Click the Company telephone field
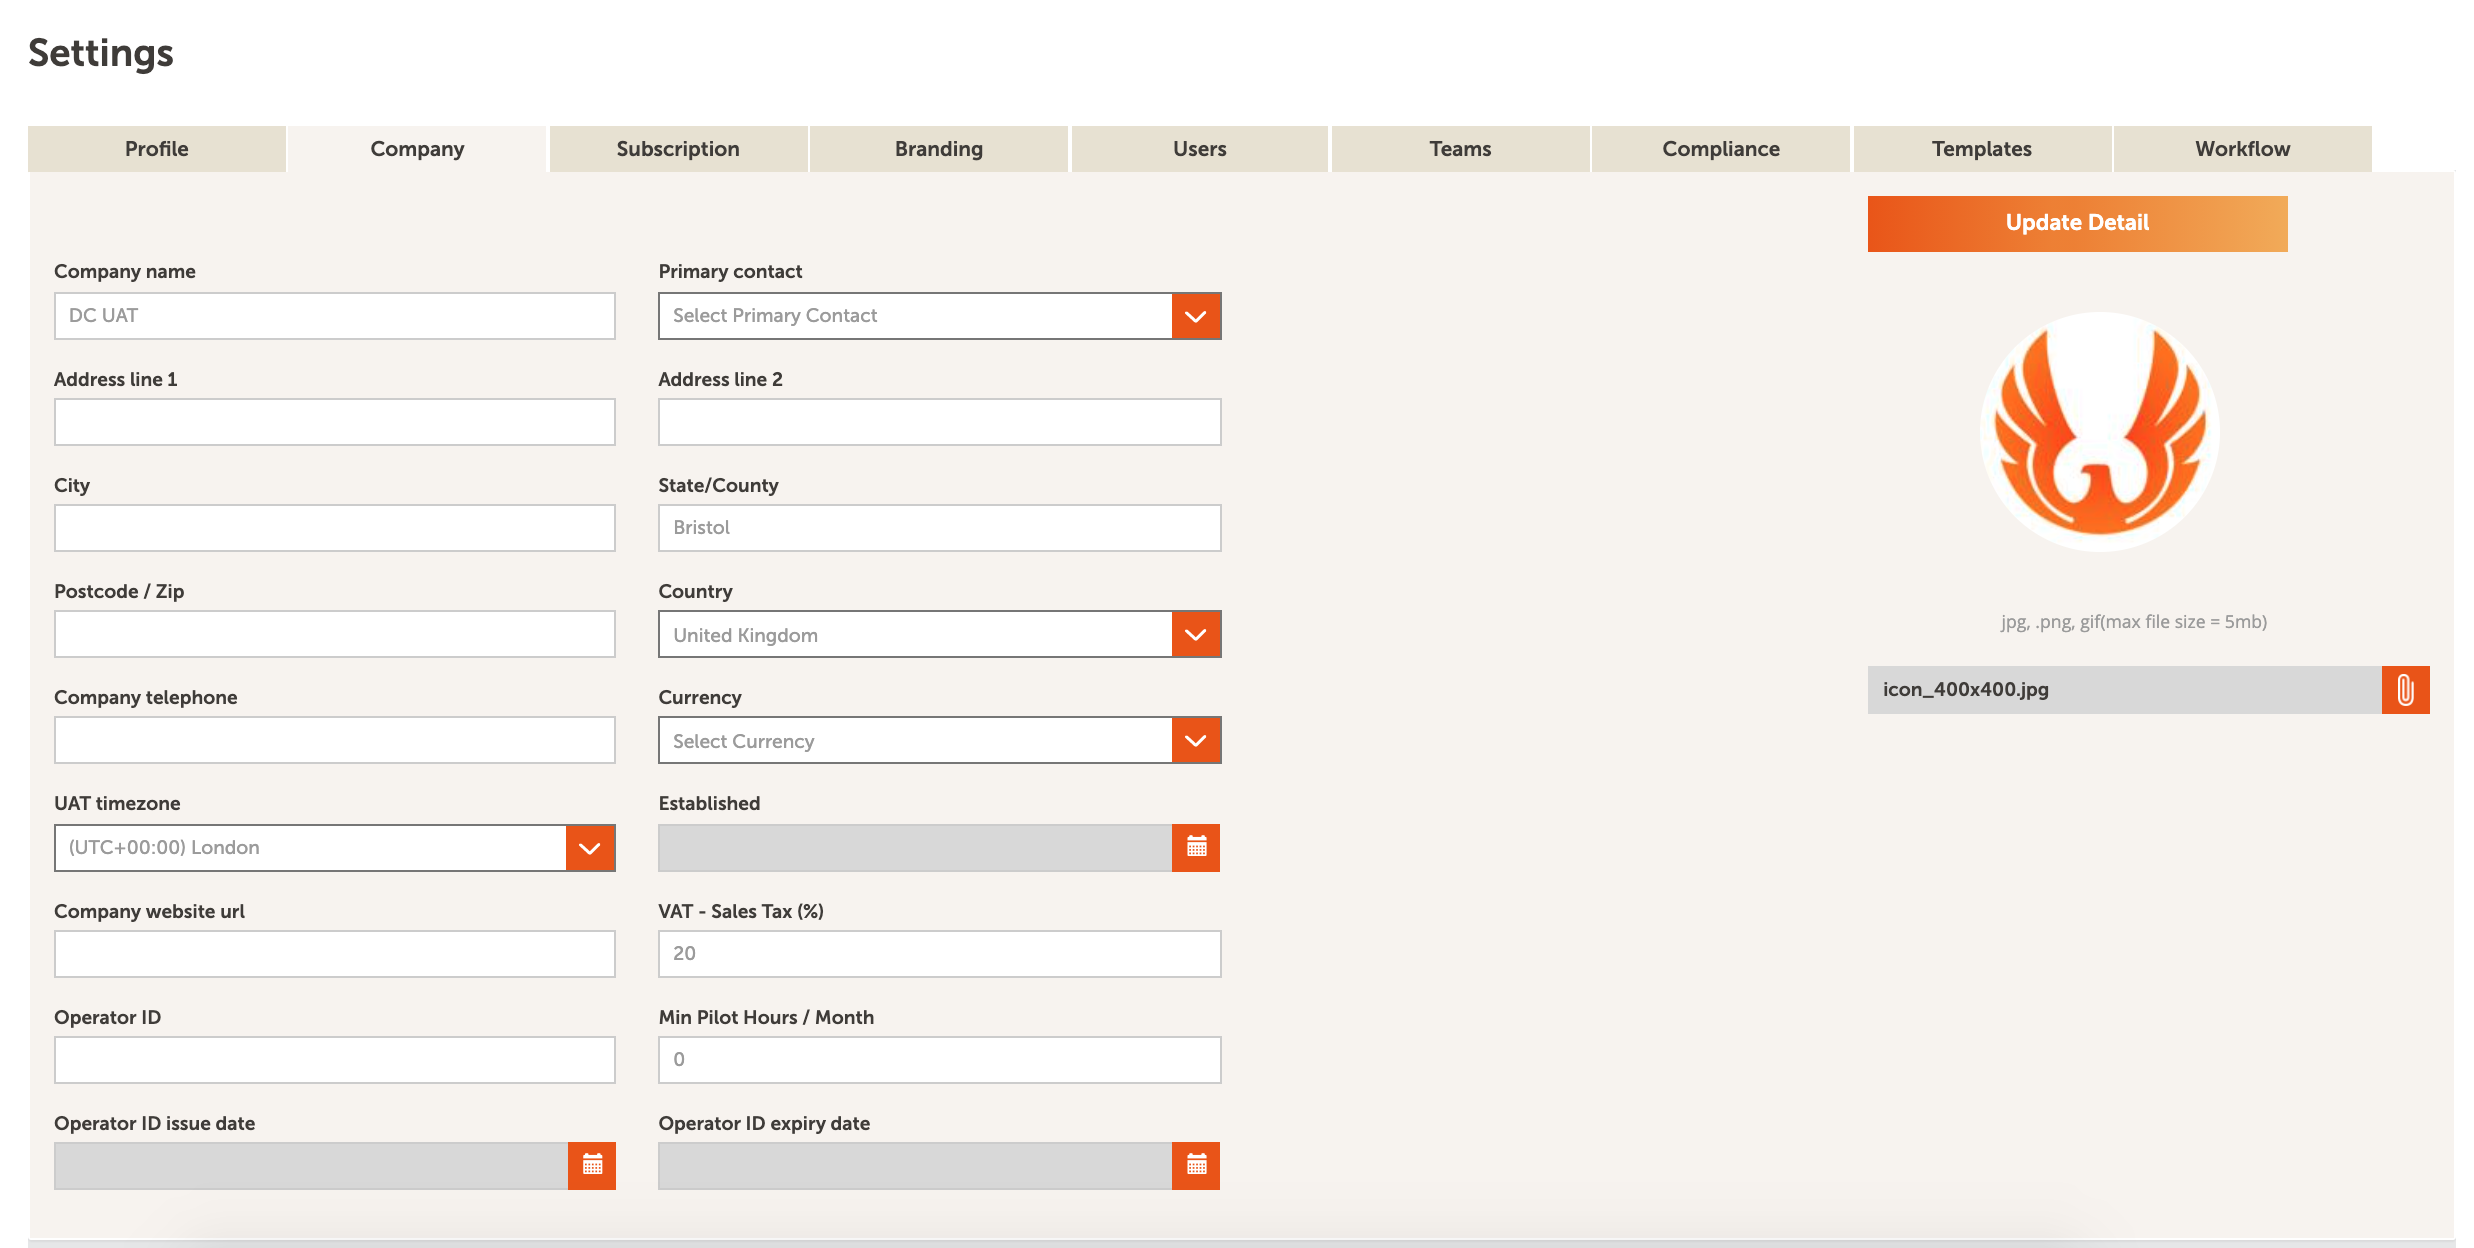 click(x=335, y=740)
